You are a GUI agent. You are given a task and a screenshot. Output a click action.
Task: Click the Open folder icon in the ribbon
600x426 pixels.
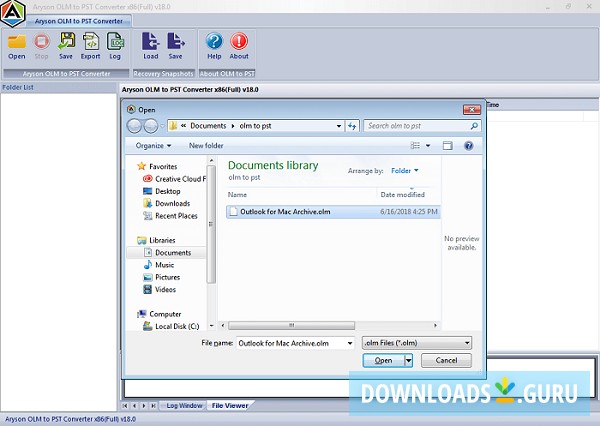point(17,41)
